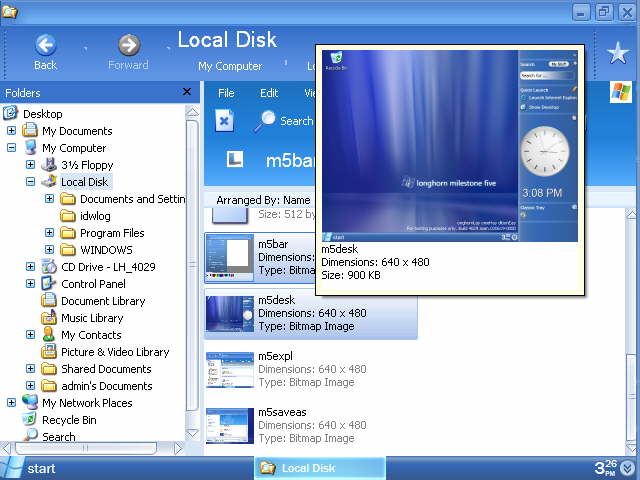
Task: Select the m5saveas thumbnail image
Action: click(230, 425)
